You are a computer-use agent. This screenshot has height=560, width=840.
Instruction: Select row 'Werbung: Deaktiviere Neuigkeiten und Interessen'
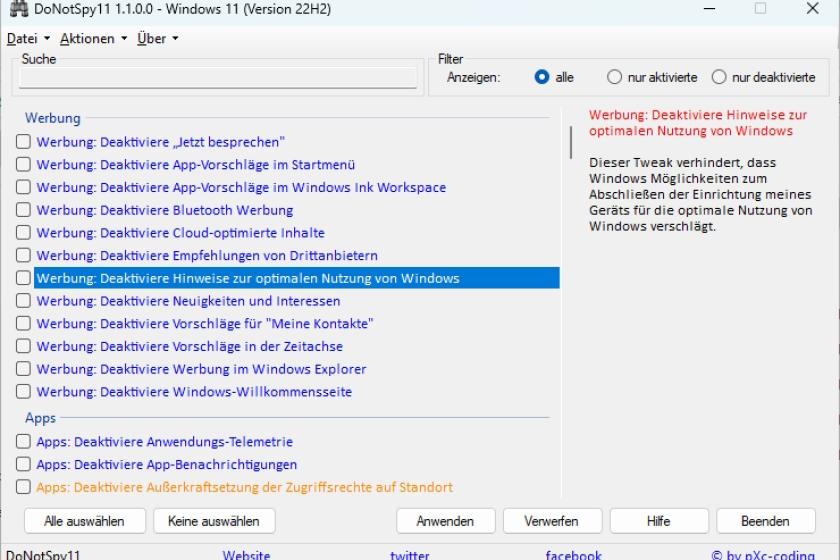click(x=188, y=301)
